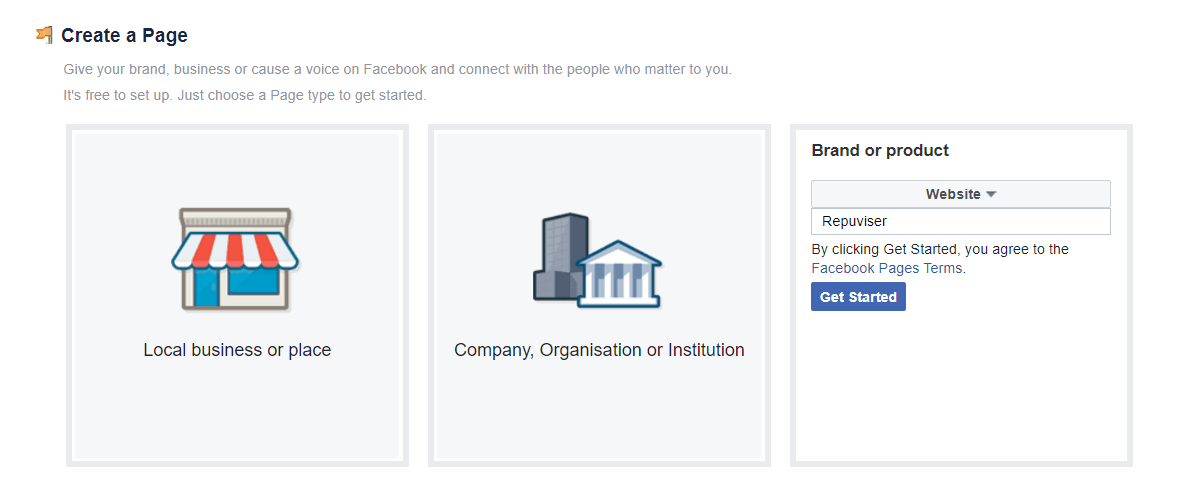Click the columned bank building icon
Screen dimensions: 1188x481
coord(618,273)
